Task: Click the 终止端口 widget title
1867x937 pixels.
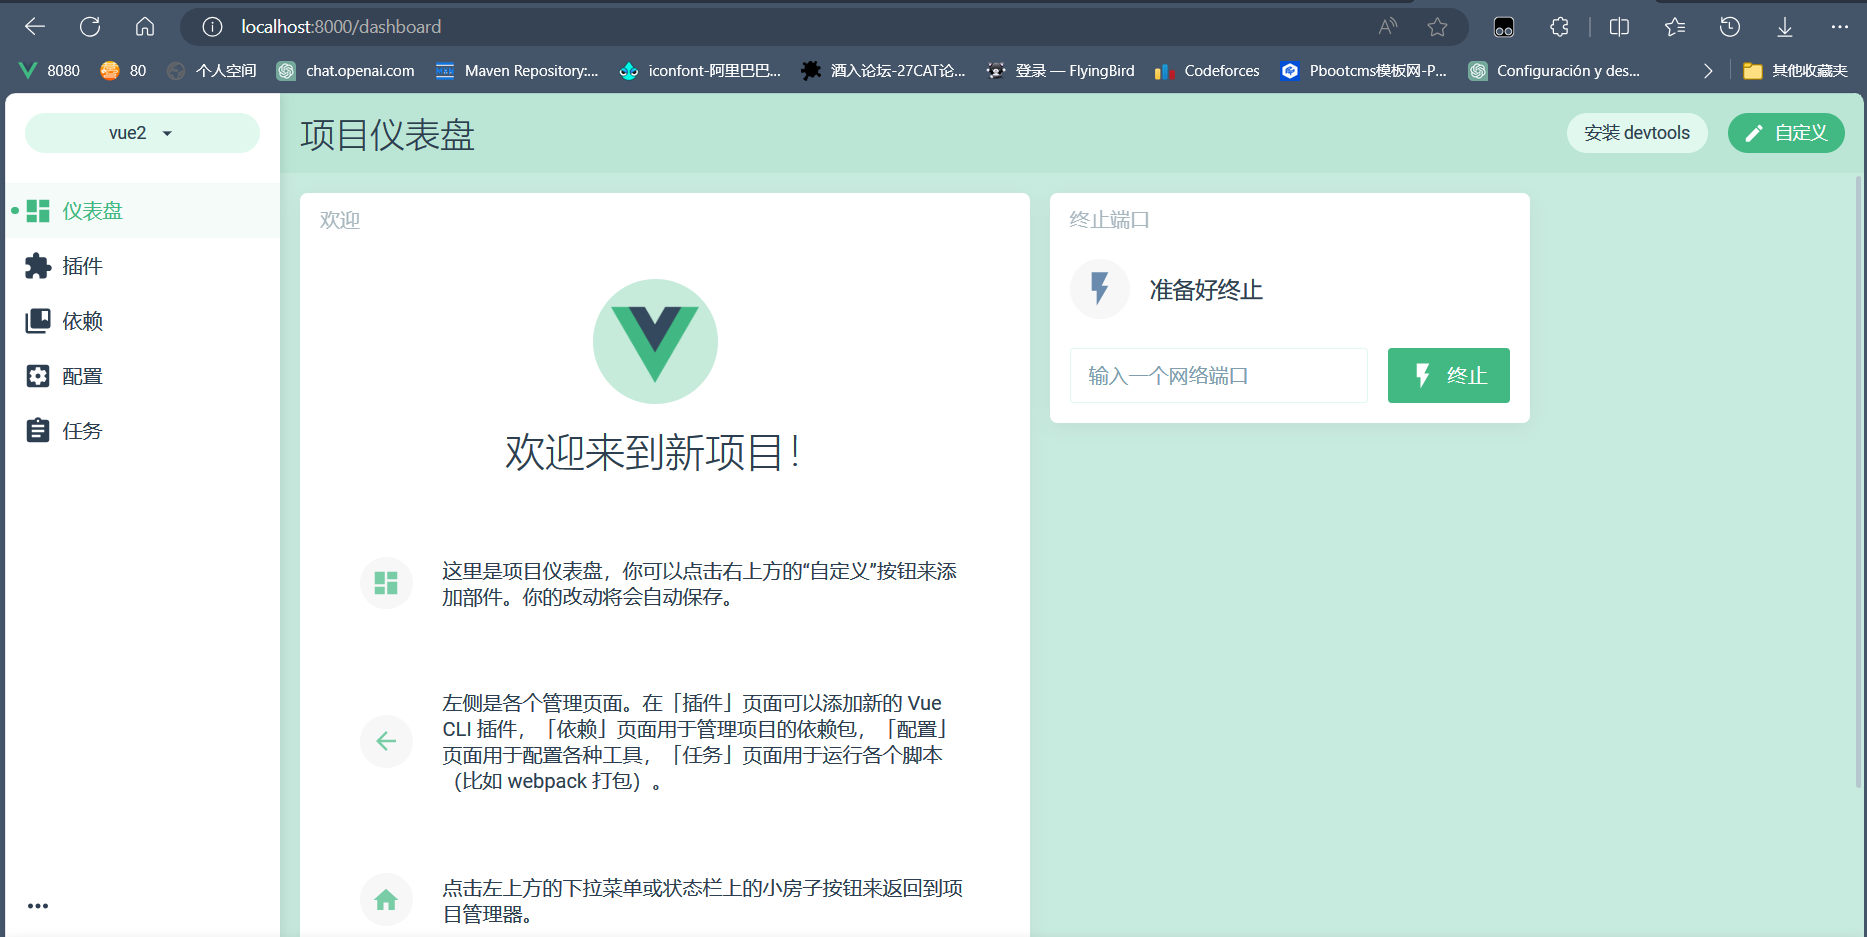Action: click(x=1110, y=220)
